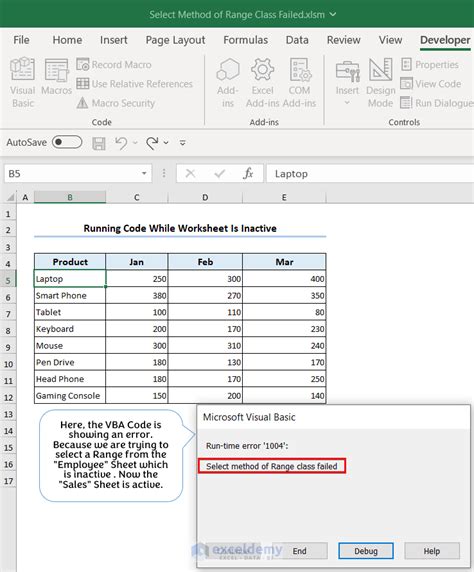Image resolution: width=474 pixels, height=572 pixels.
Task: Click Run Dialogue
Action: click(437, 103)
